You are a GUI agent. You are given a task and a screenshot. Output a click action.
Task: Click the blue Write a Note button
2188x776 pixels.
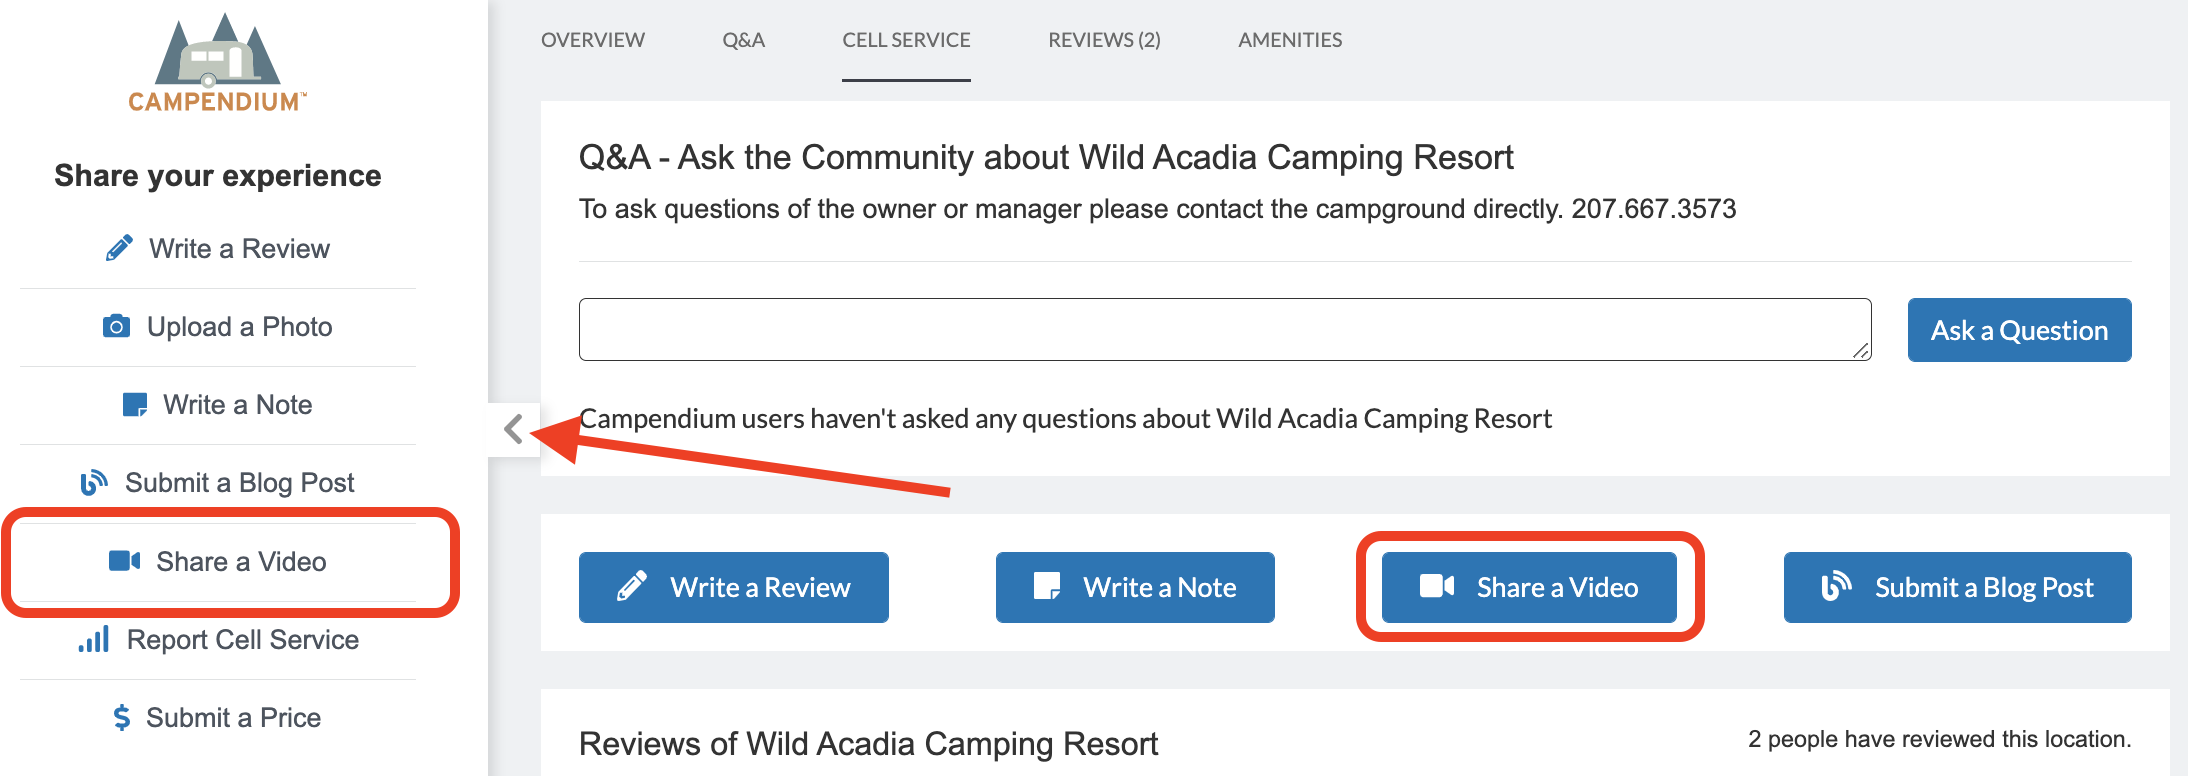pos(1135,587)
